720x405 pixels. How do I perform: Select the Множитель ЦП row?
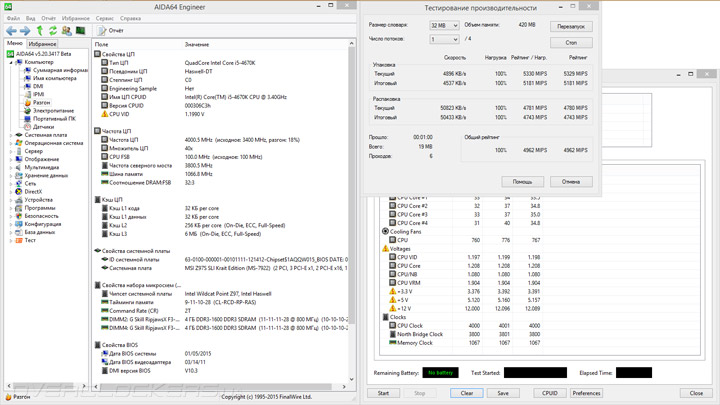point(220,148)
